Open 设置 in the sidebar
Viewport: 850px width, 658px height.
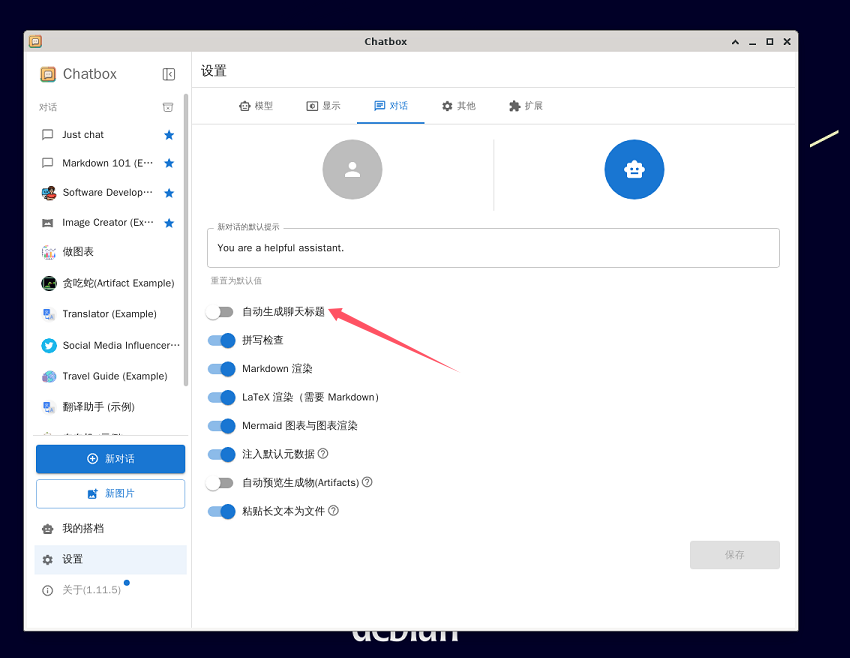pos(111,559)
